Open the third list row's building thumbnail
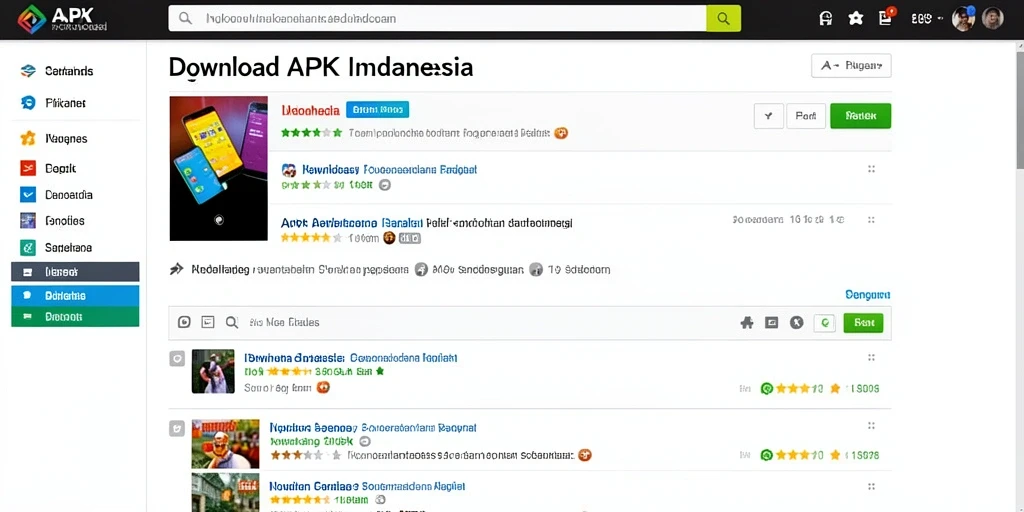 click(225, 493)
